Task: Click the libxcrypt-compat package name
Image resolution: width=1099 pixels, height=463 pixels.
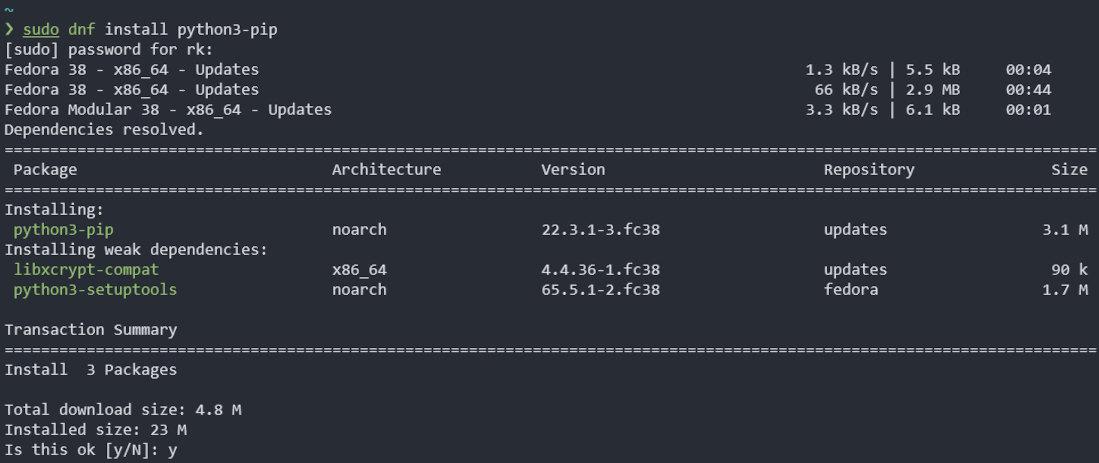Action: tap(86, 270)
